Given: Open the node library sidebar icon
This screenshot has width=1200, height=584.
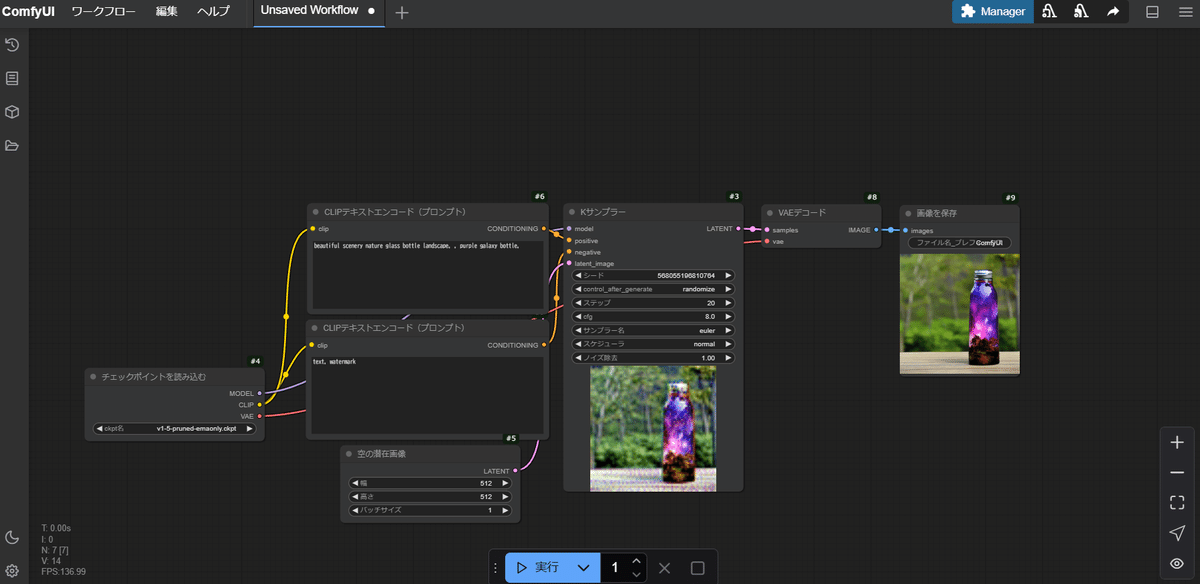Looking at the screenshot, I should pos(12,78).
